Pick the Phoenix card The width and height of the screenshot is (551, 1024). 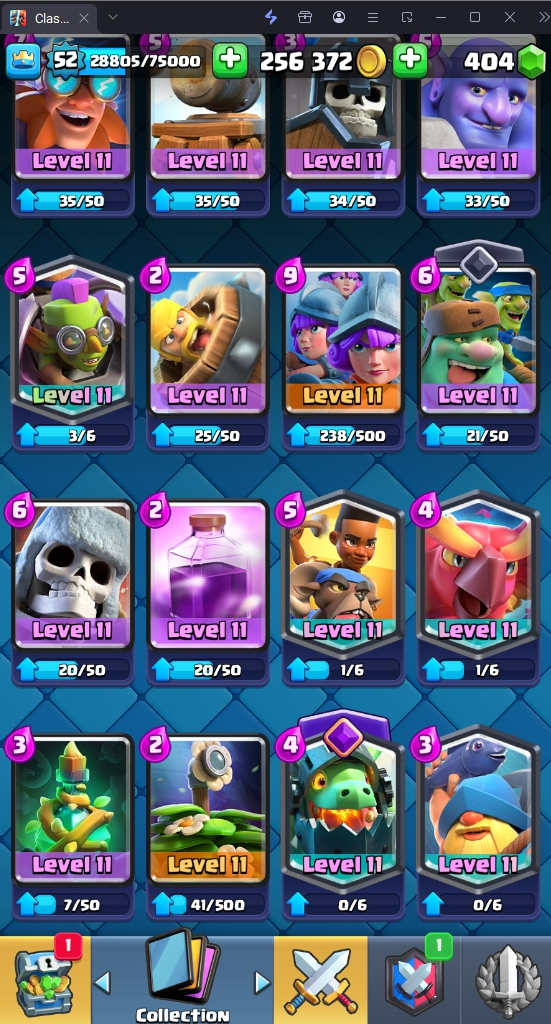[479, 576]
